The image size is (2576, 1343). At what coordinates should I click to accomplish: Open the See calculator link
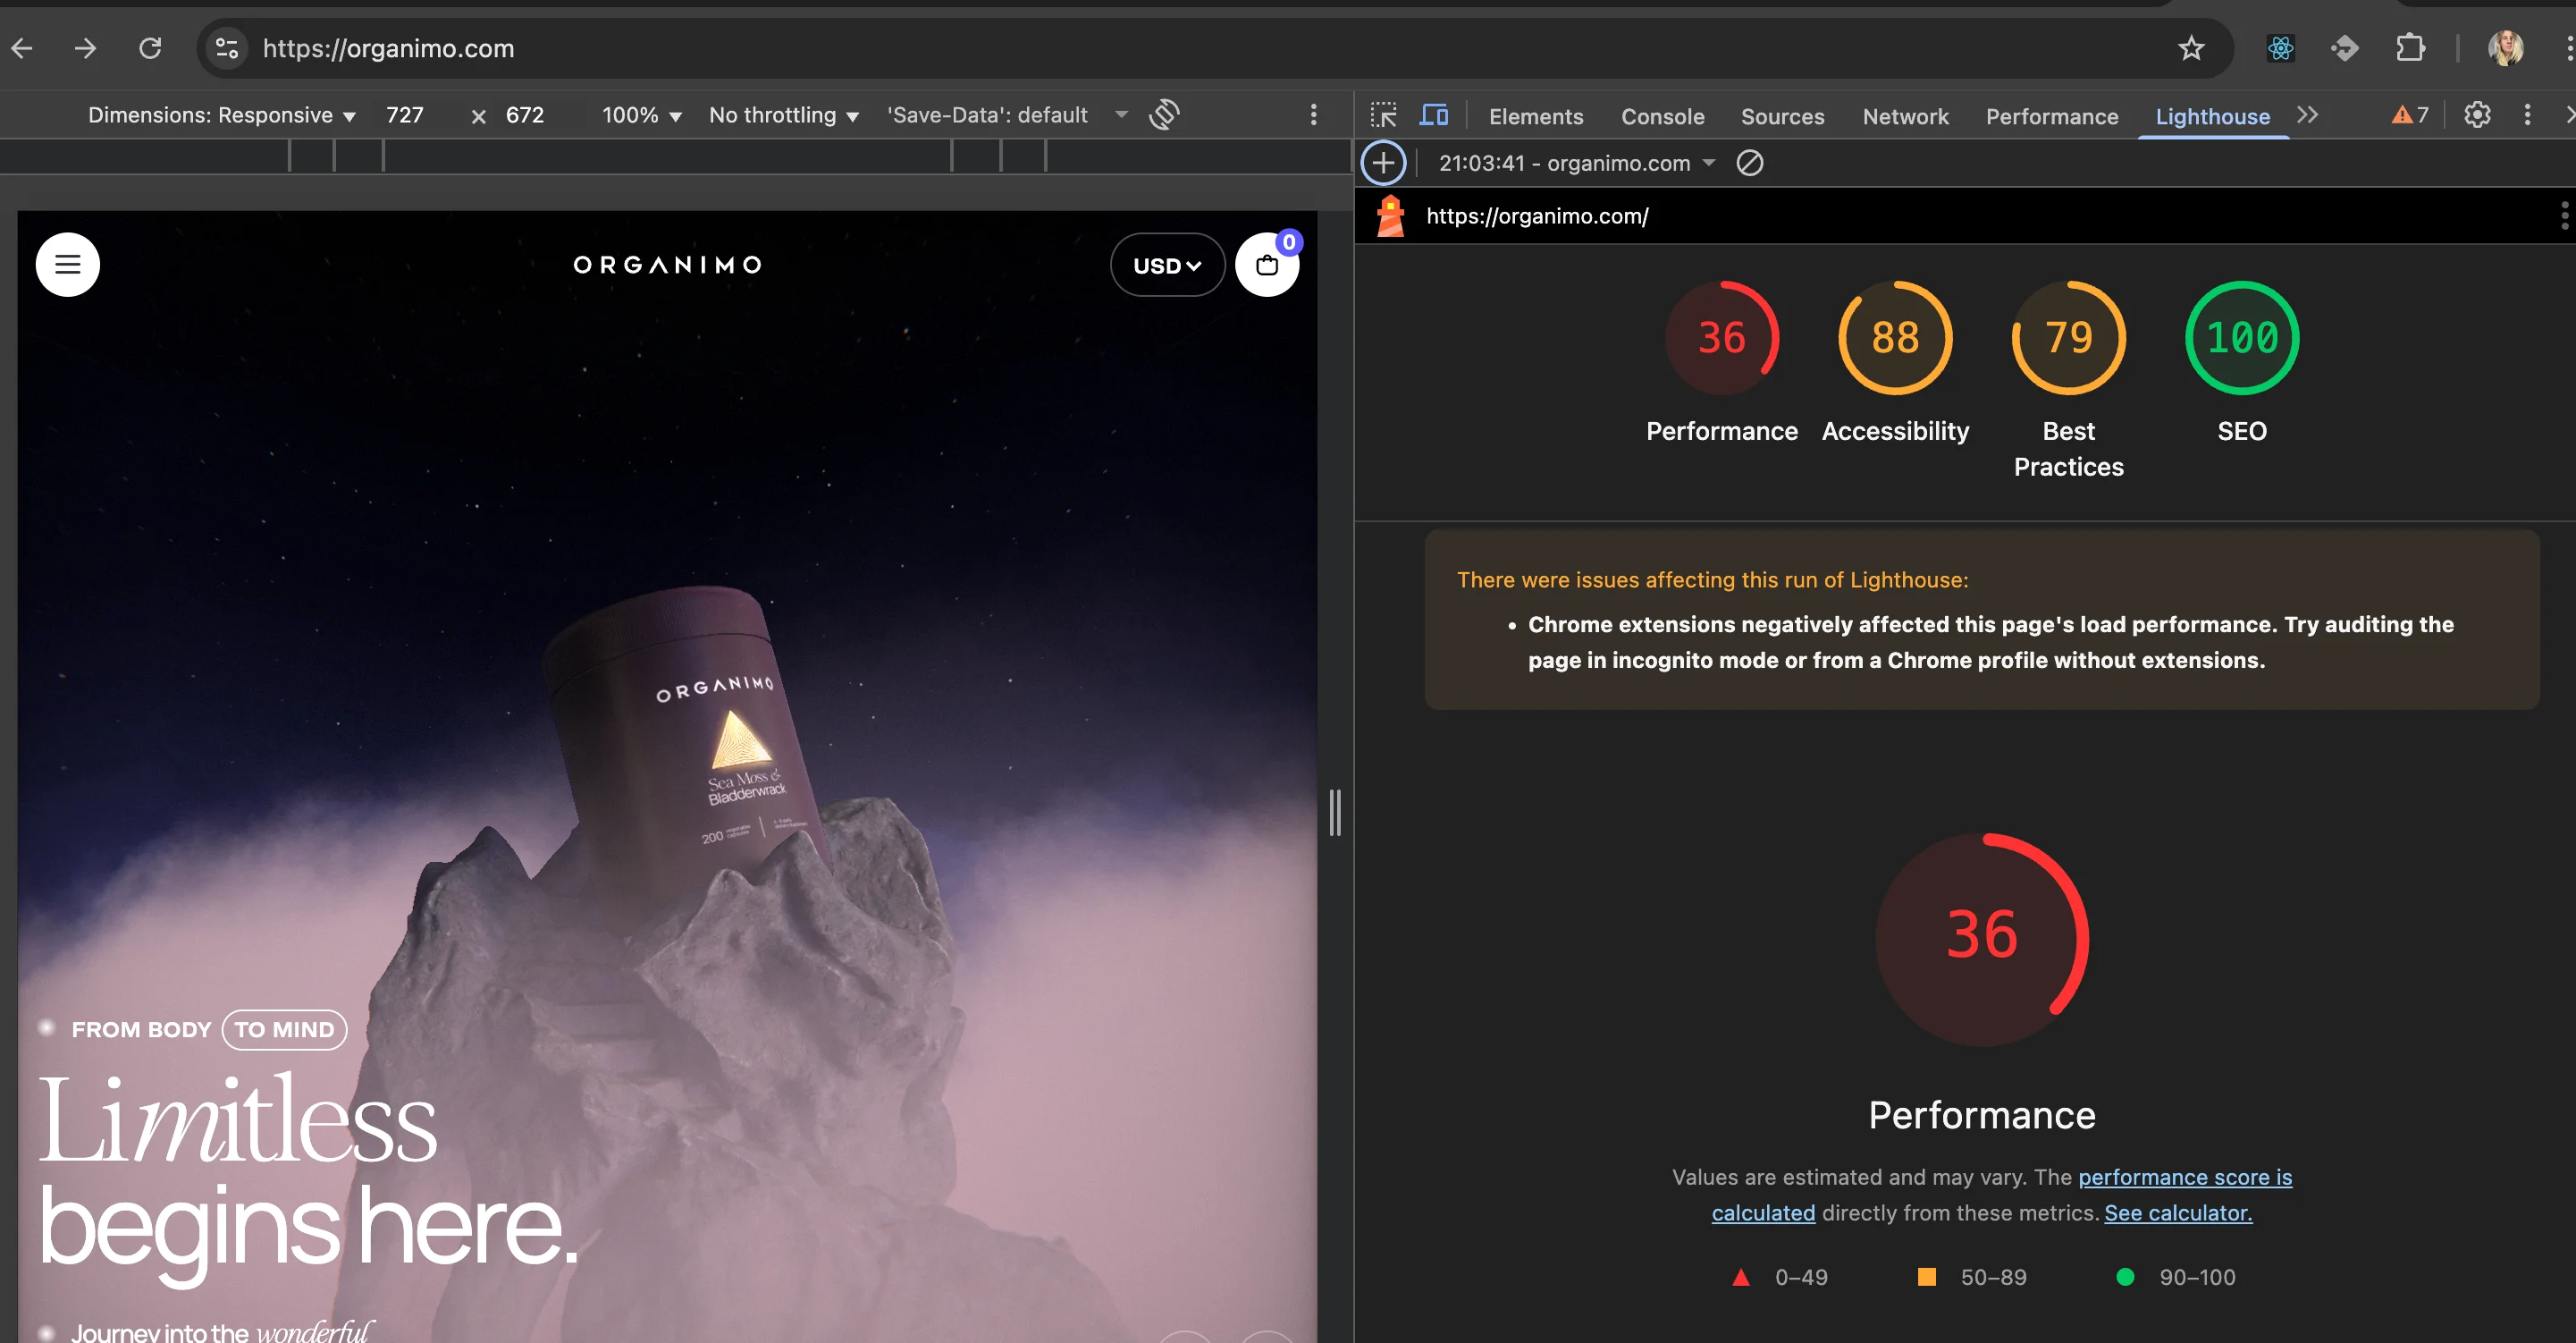click(x=2178, y=1213)
